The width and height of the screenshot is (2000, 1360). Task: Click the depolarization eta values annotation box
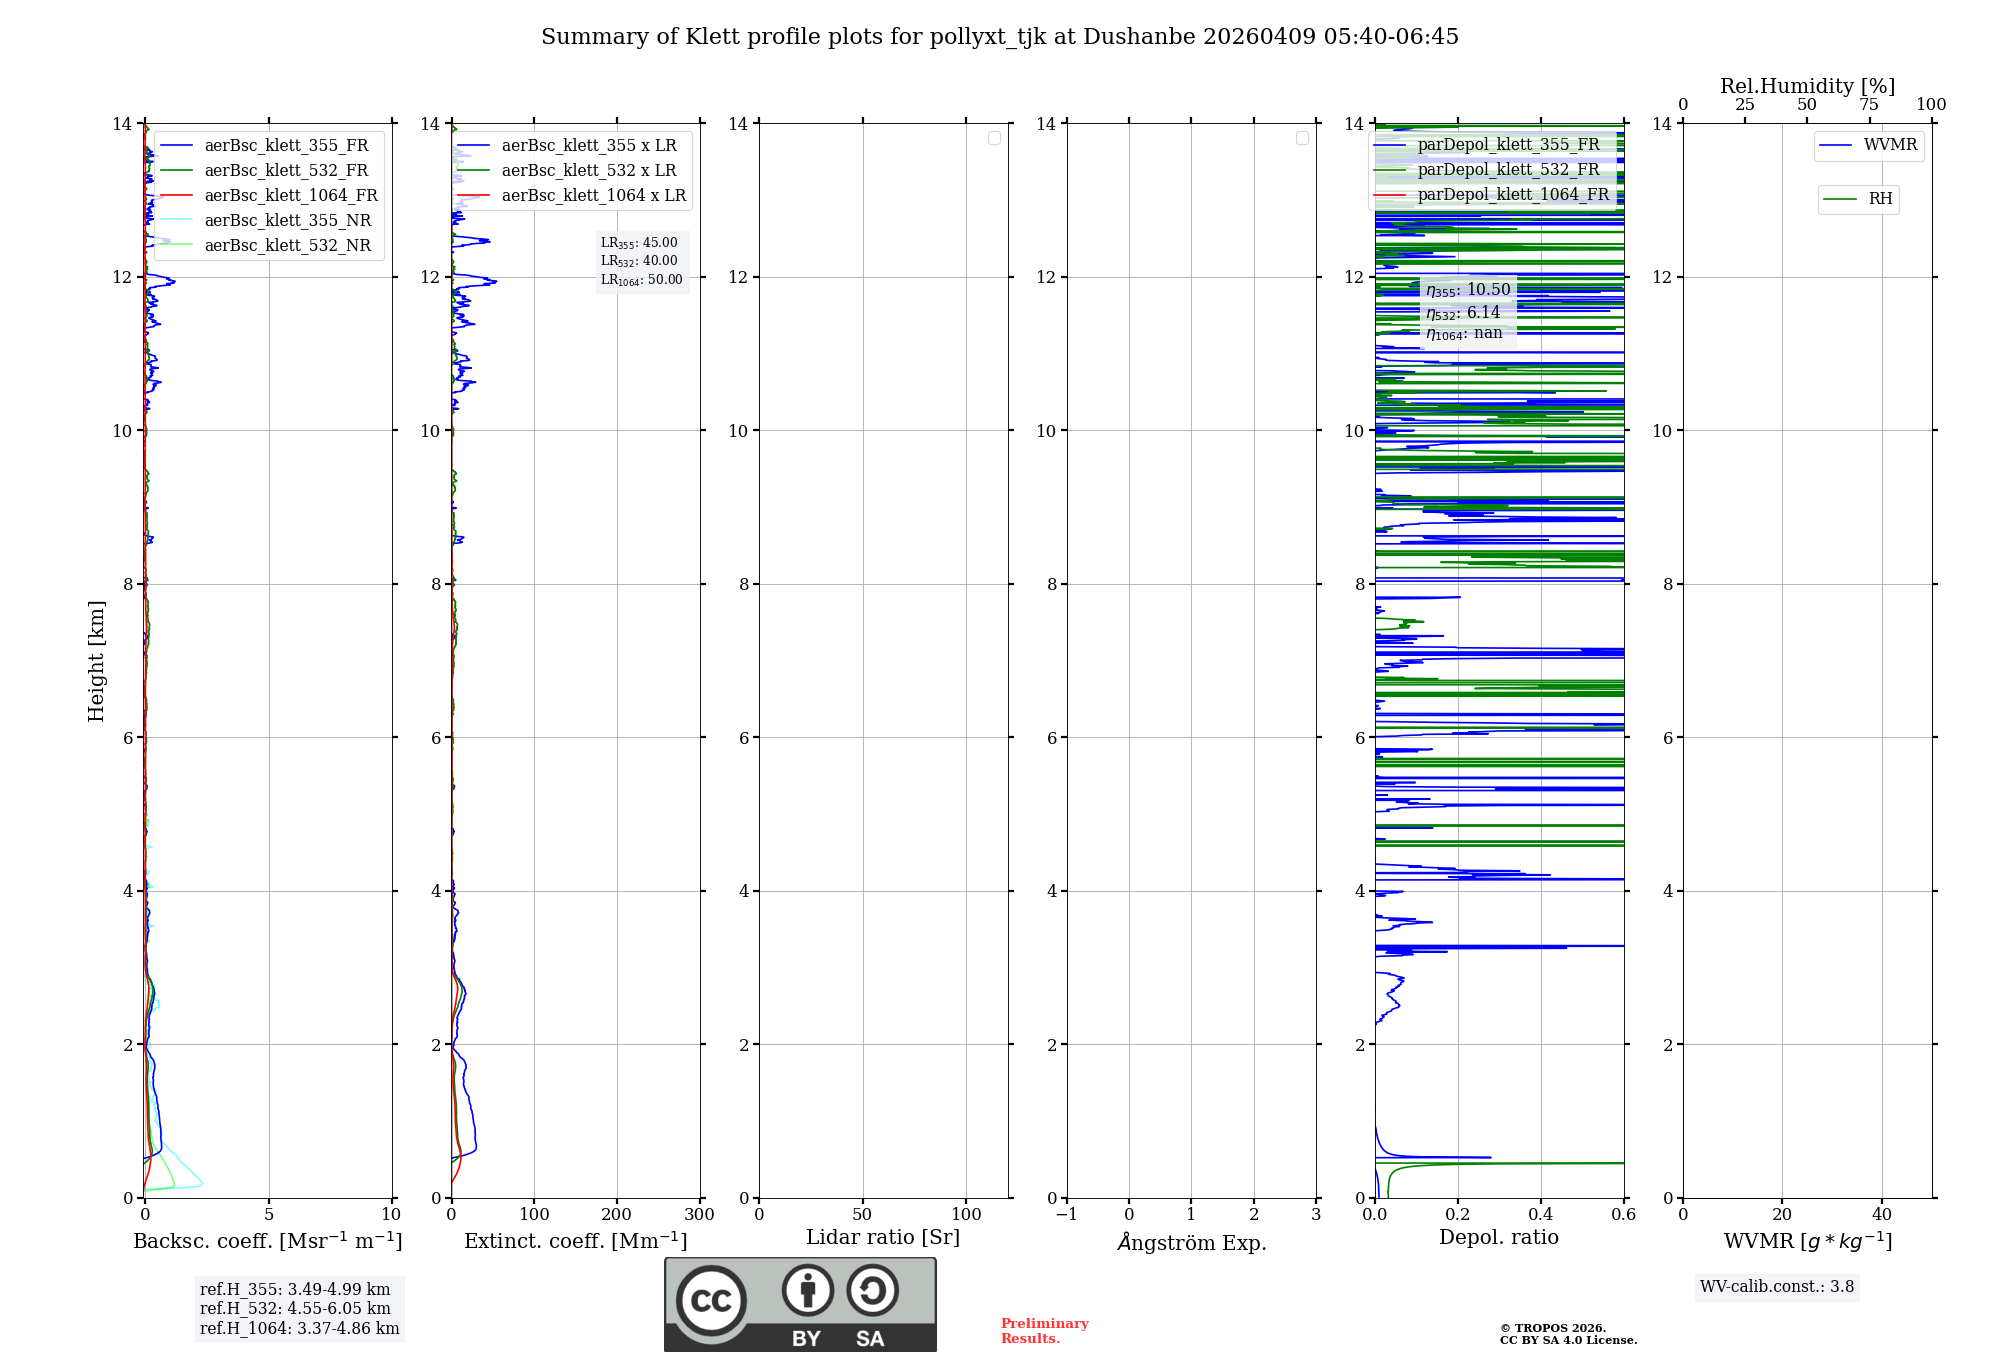pos(1467,311)
